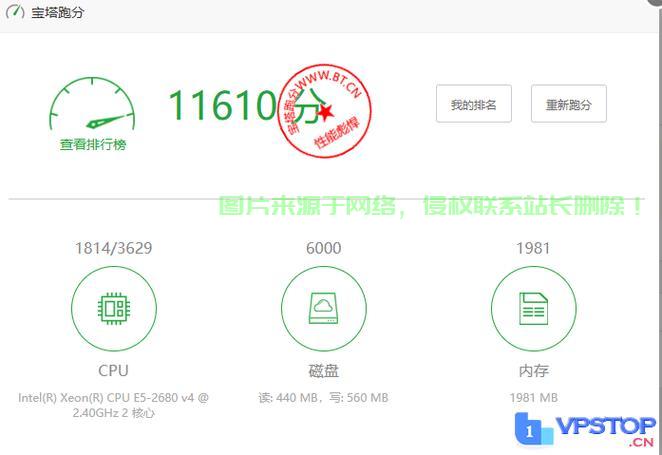Click the disk score 6000
This screenshot has height=455, width=662.
(x=323, y=248)
